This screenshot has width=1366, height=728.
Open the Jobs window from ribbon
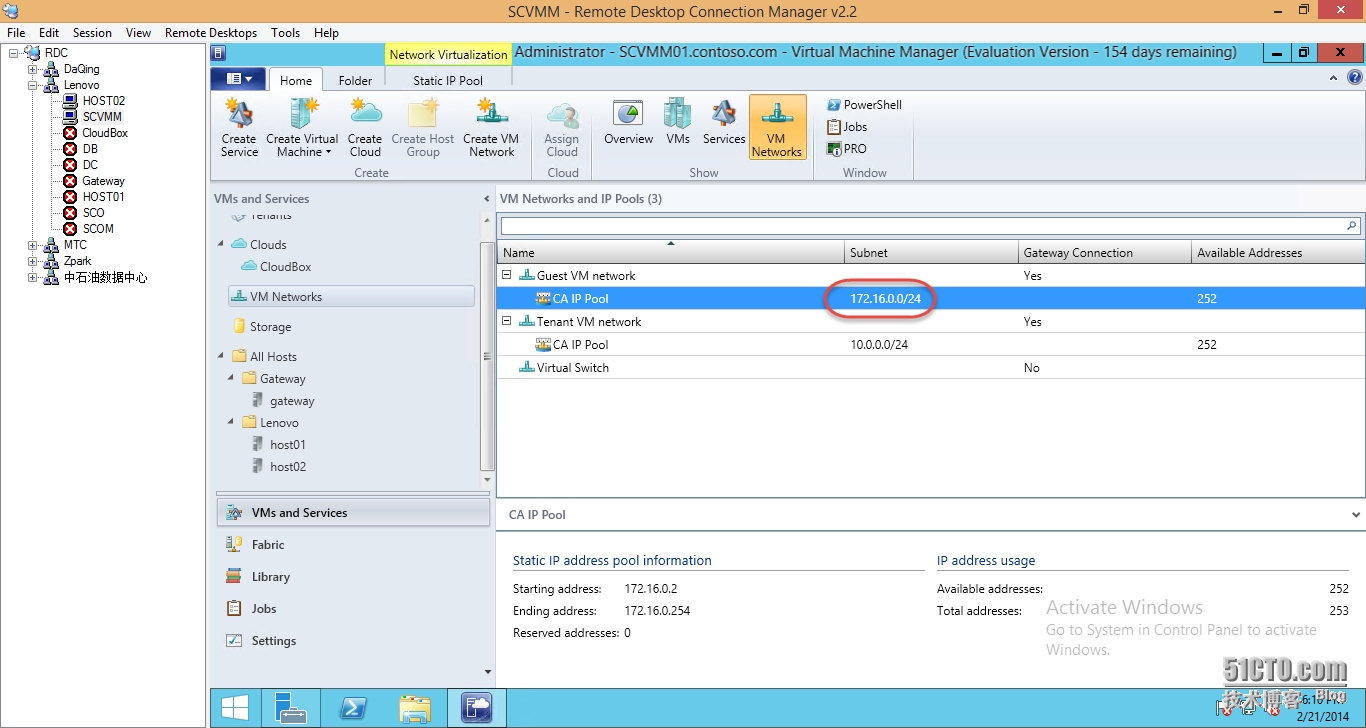coord(847,127)
